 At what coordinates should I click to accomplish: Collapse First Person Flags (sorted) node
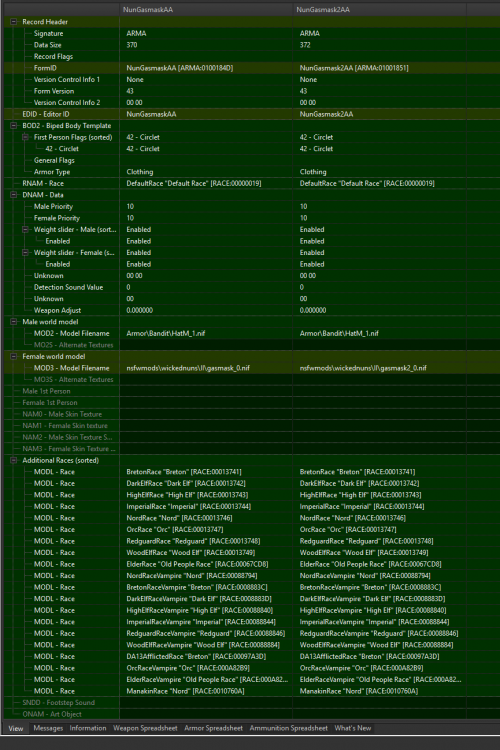click(25, 137)
